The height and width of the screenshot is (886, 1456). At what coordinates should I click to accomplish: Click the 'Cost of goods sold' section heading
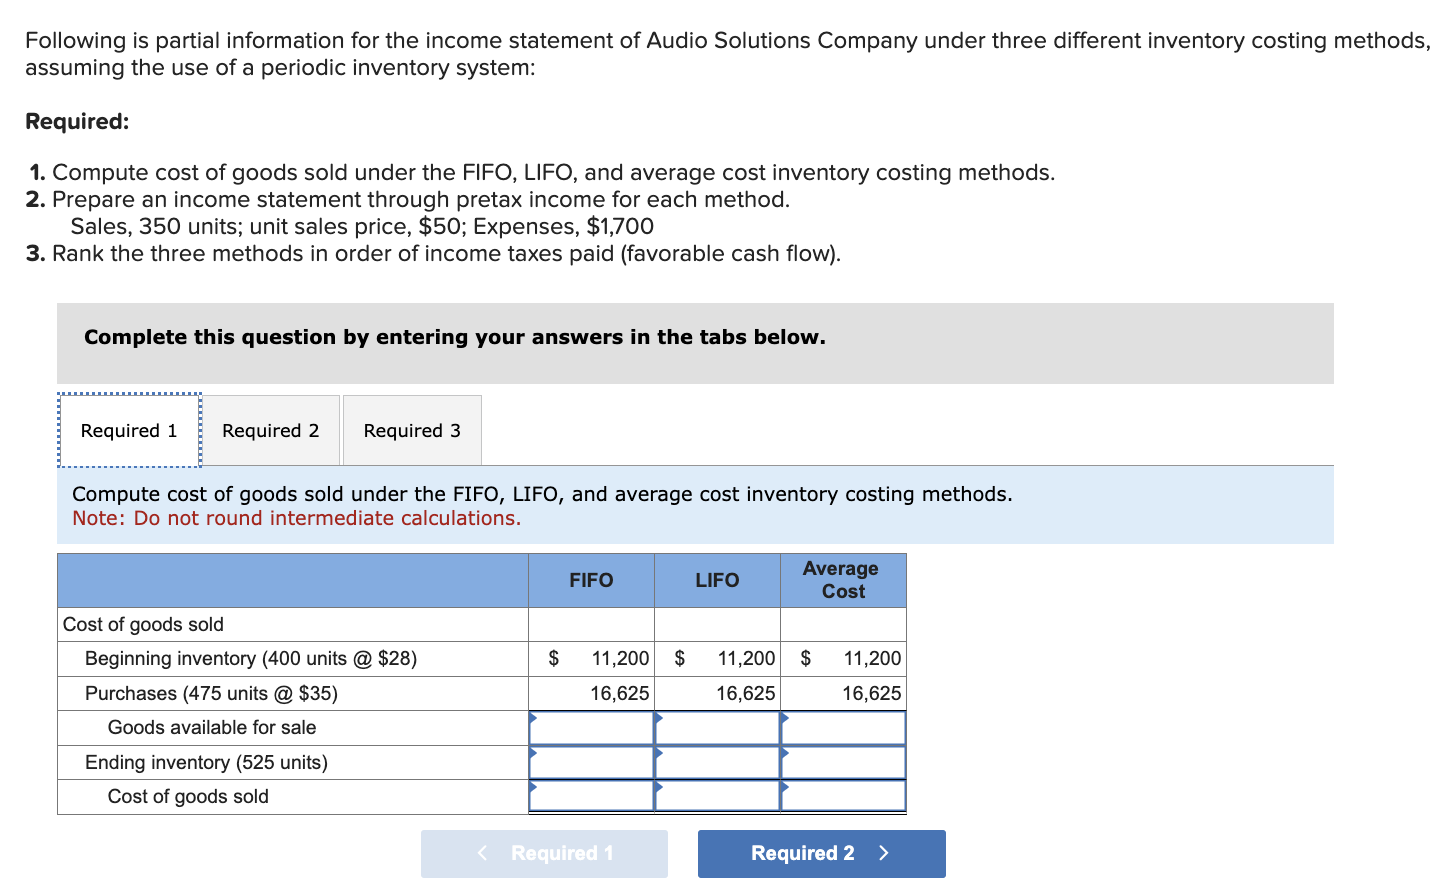point(143,624)
